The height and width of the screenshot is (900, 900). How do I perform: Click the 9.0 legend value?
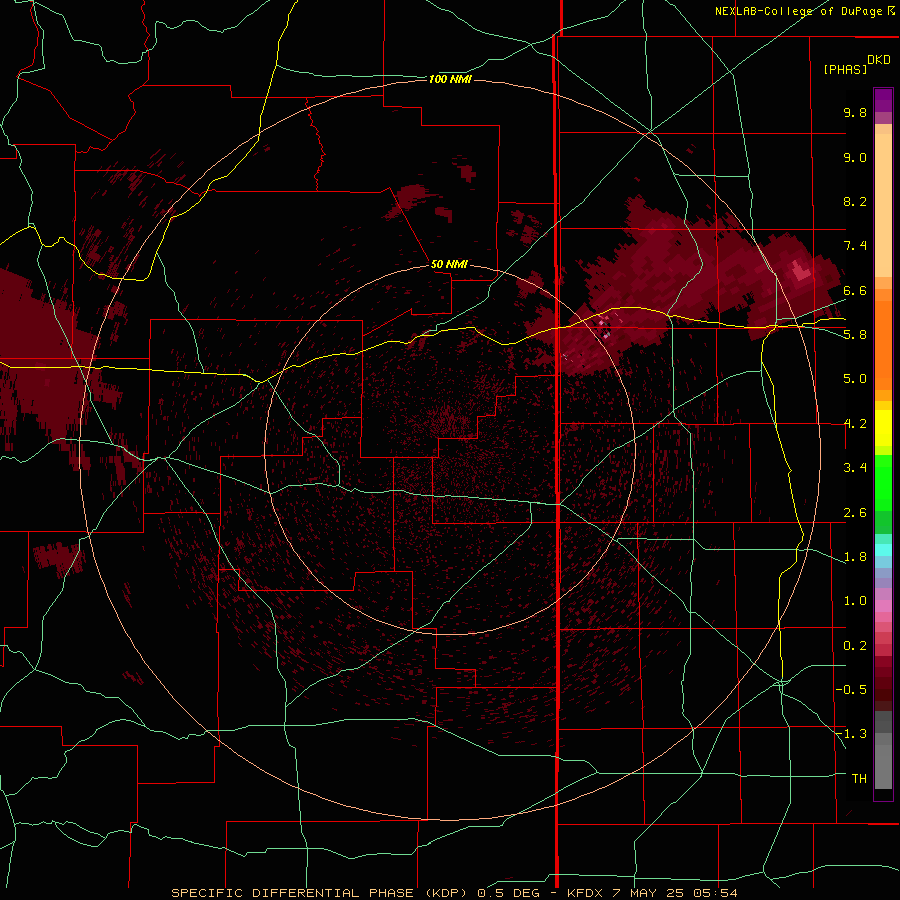[x=855, y=157]
